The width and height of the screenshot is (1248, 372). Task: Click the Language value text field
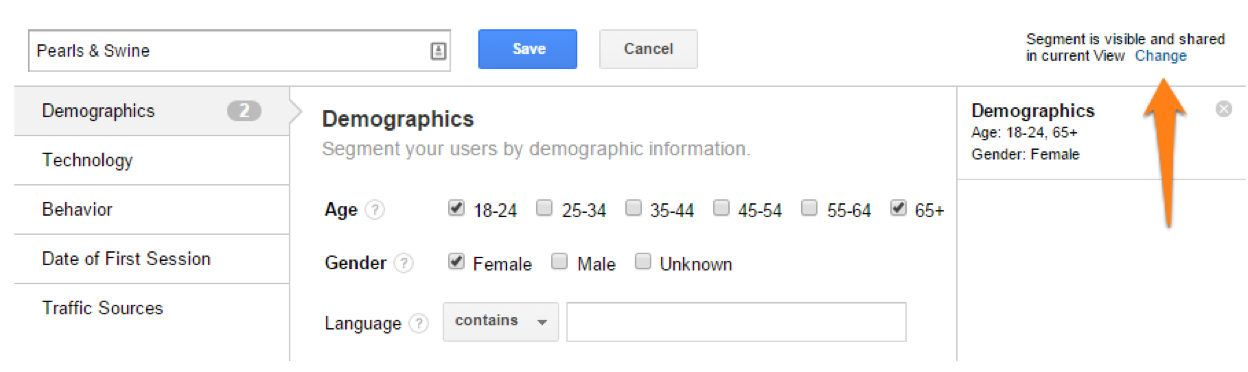pos(737,322)
